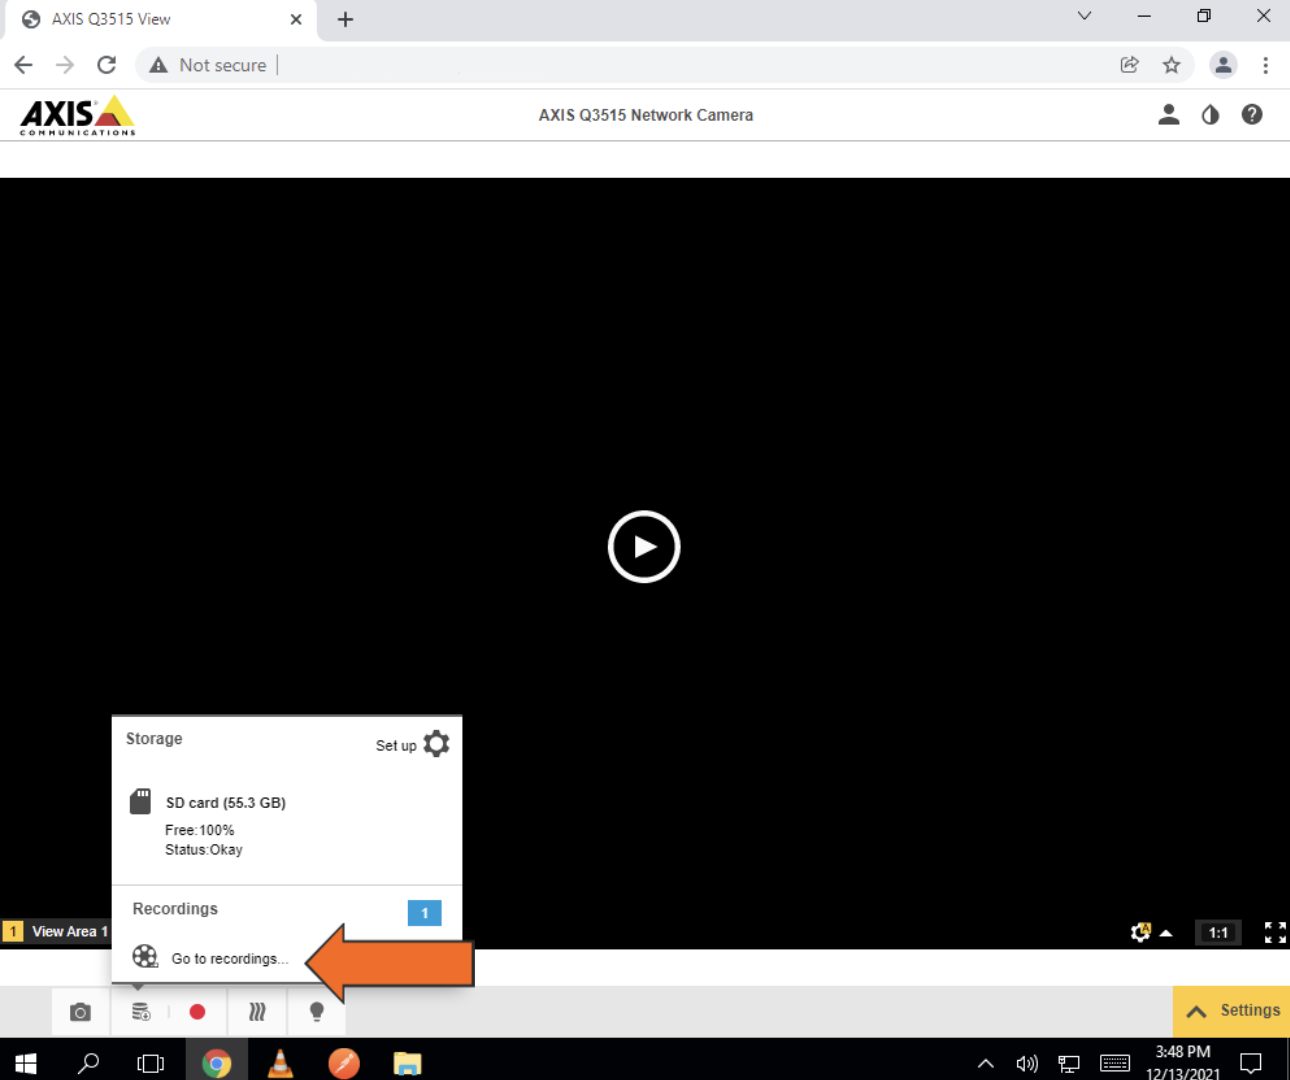Start recording with the red record icon
The image size is (1290, 1080).
point(198,1011)
